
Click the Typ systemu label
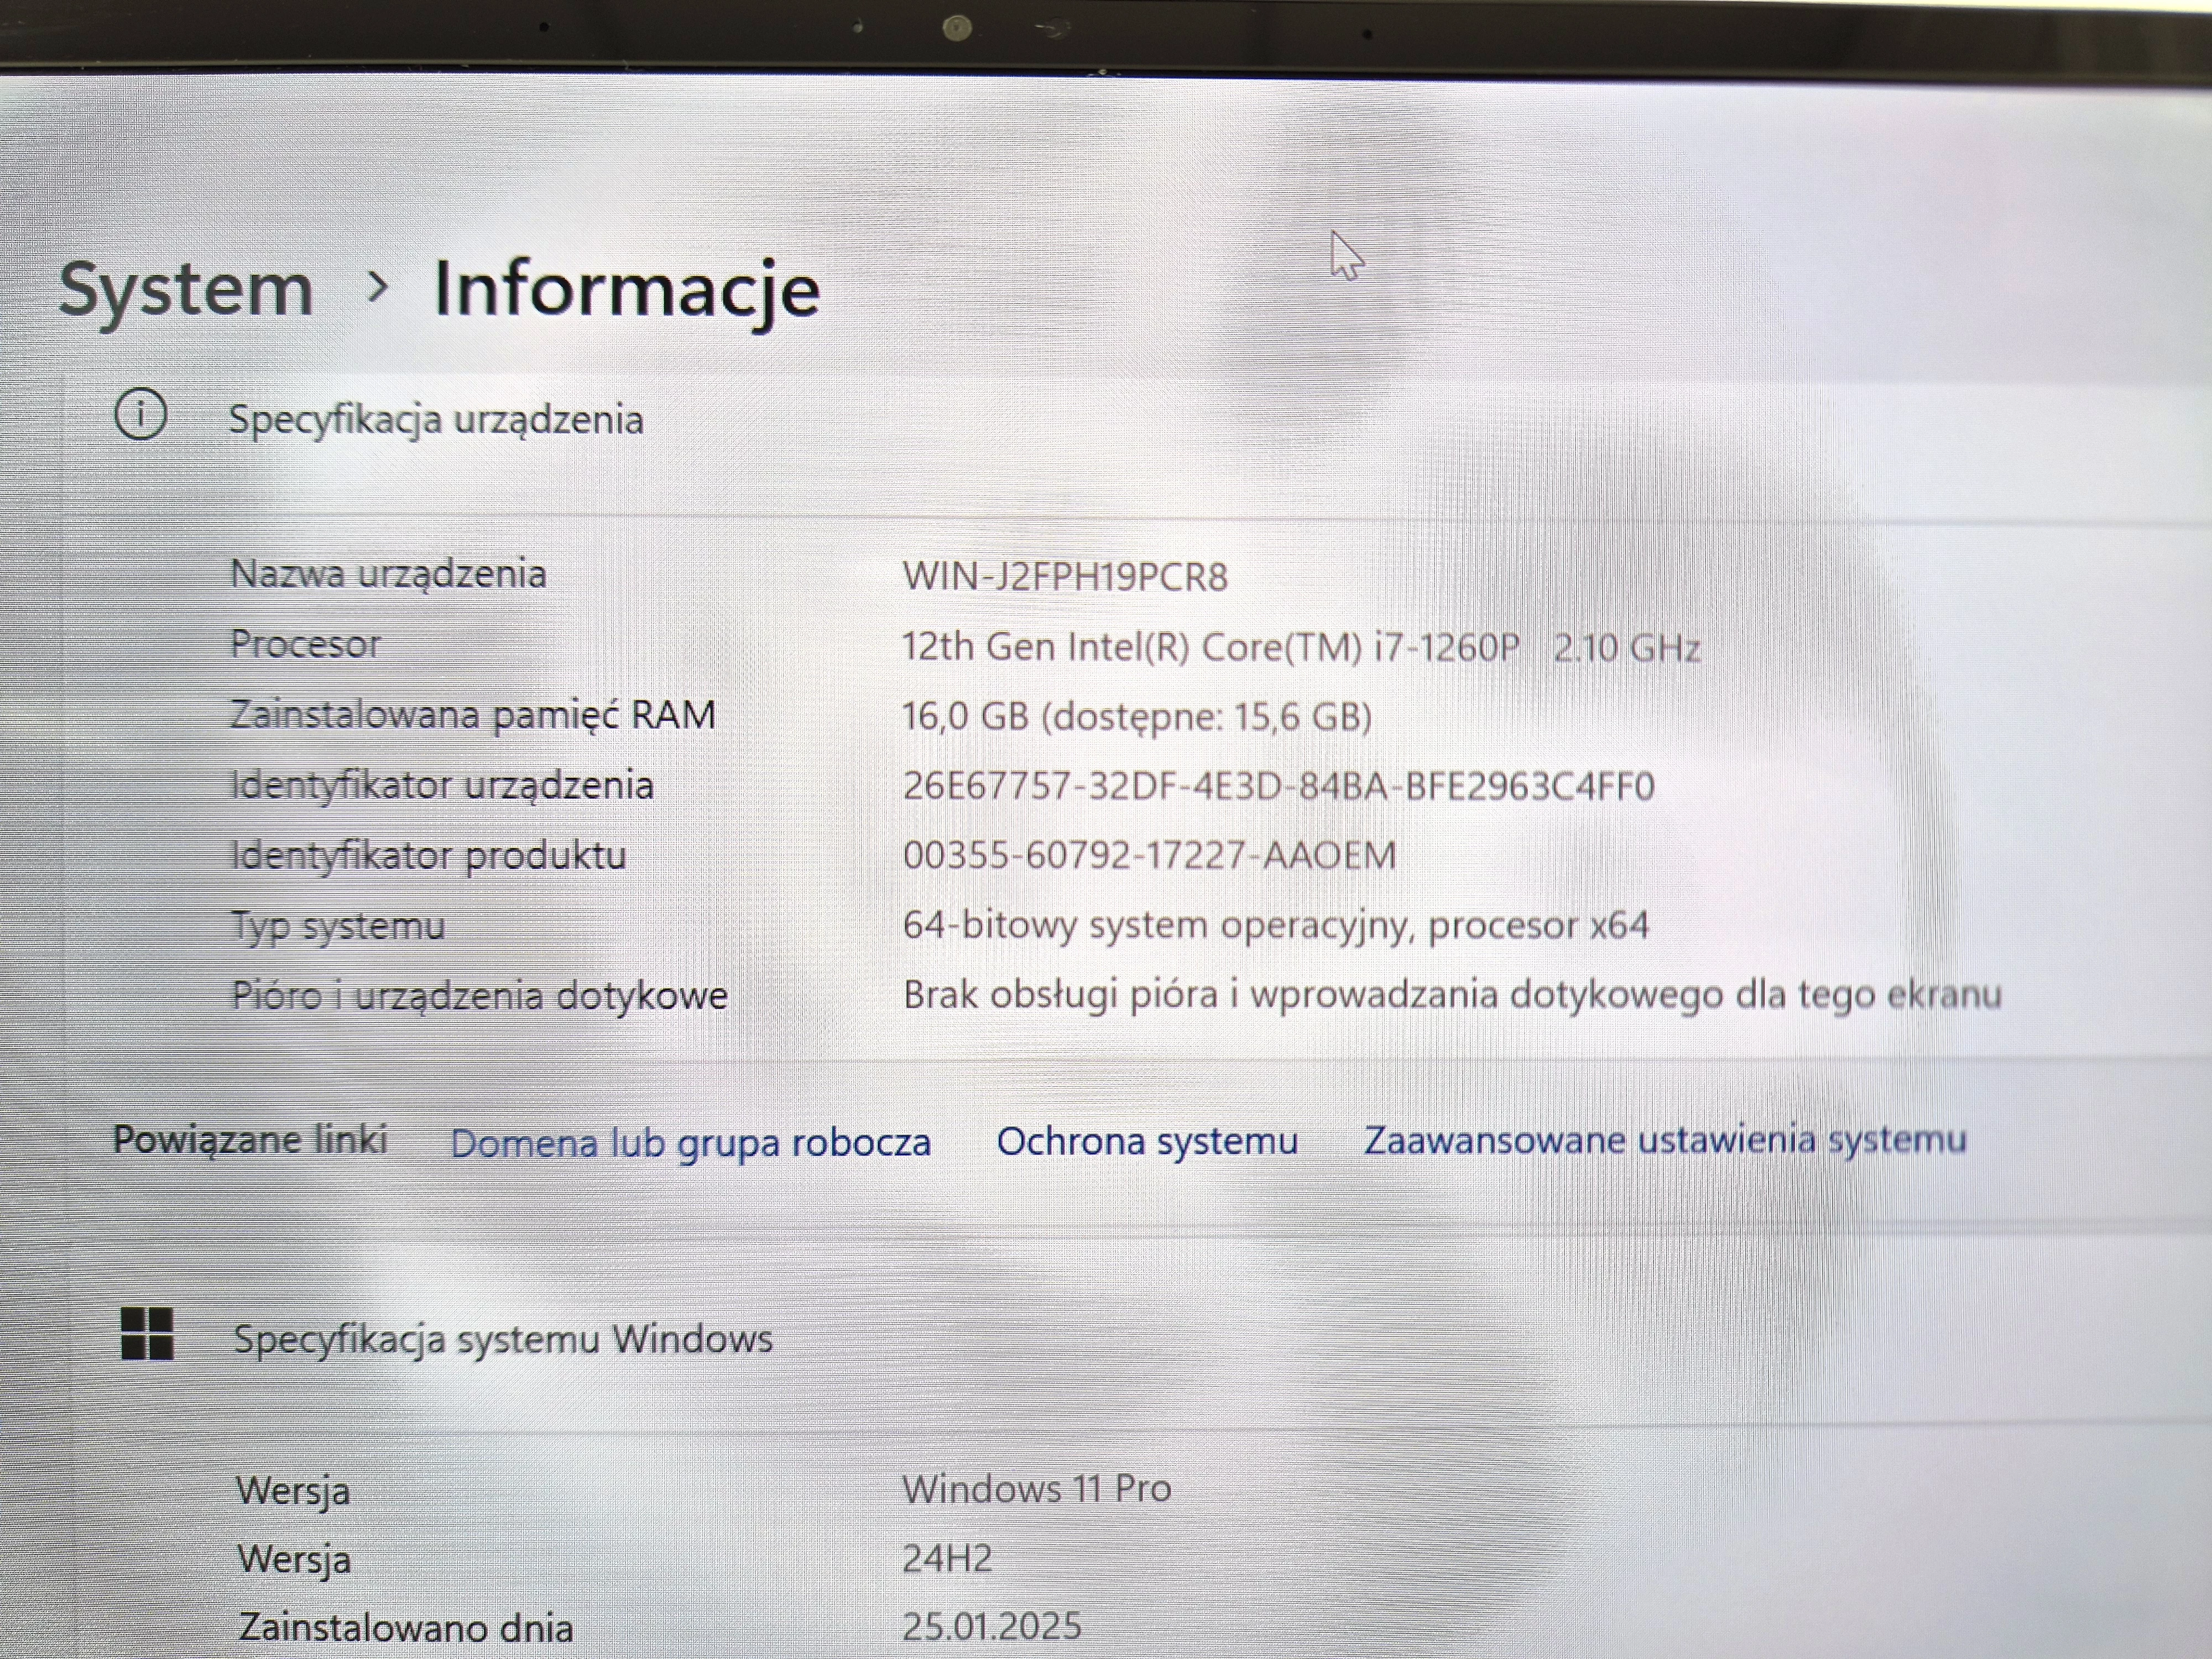point(338,926)
